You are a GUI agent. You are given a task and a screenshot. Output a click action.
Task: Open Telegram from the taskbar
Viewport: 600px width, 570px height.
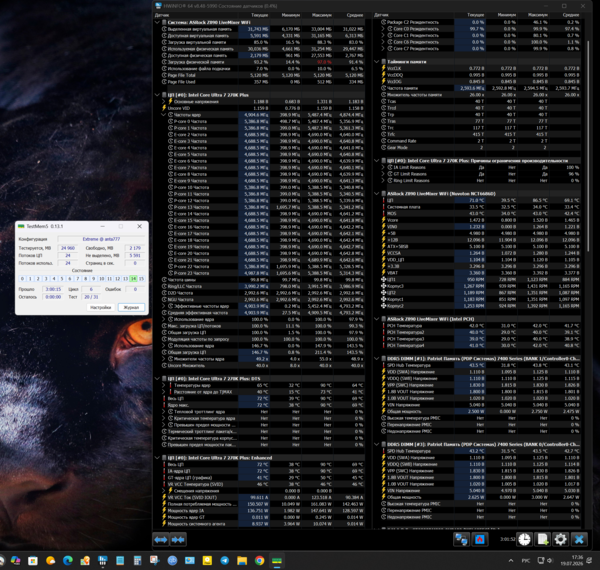(225, 561)
